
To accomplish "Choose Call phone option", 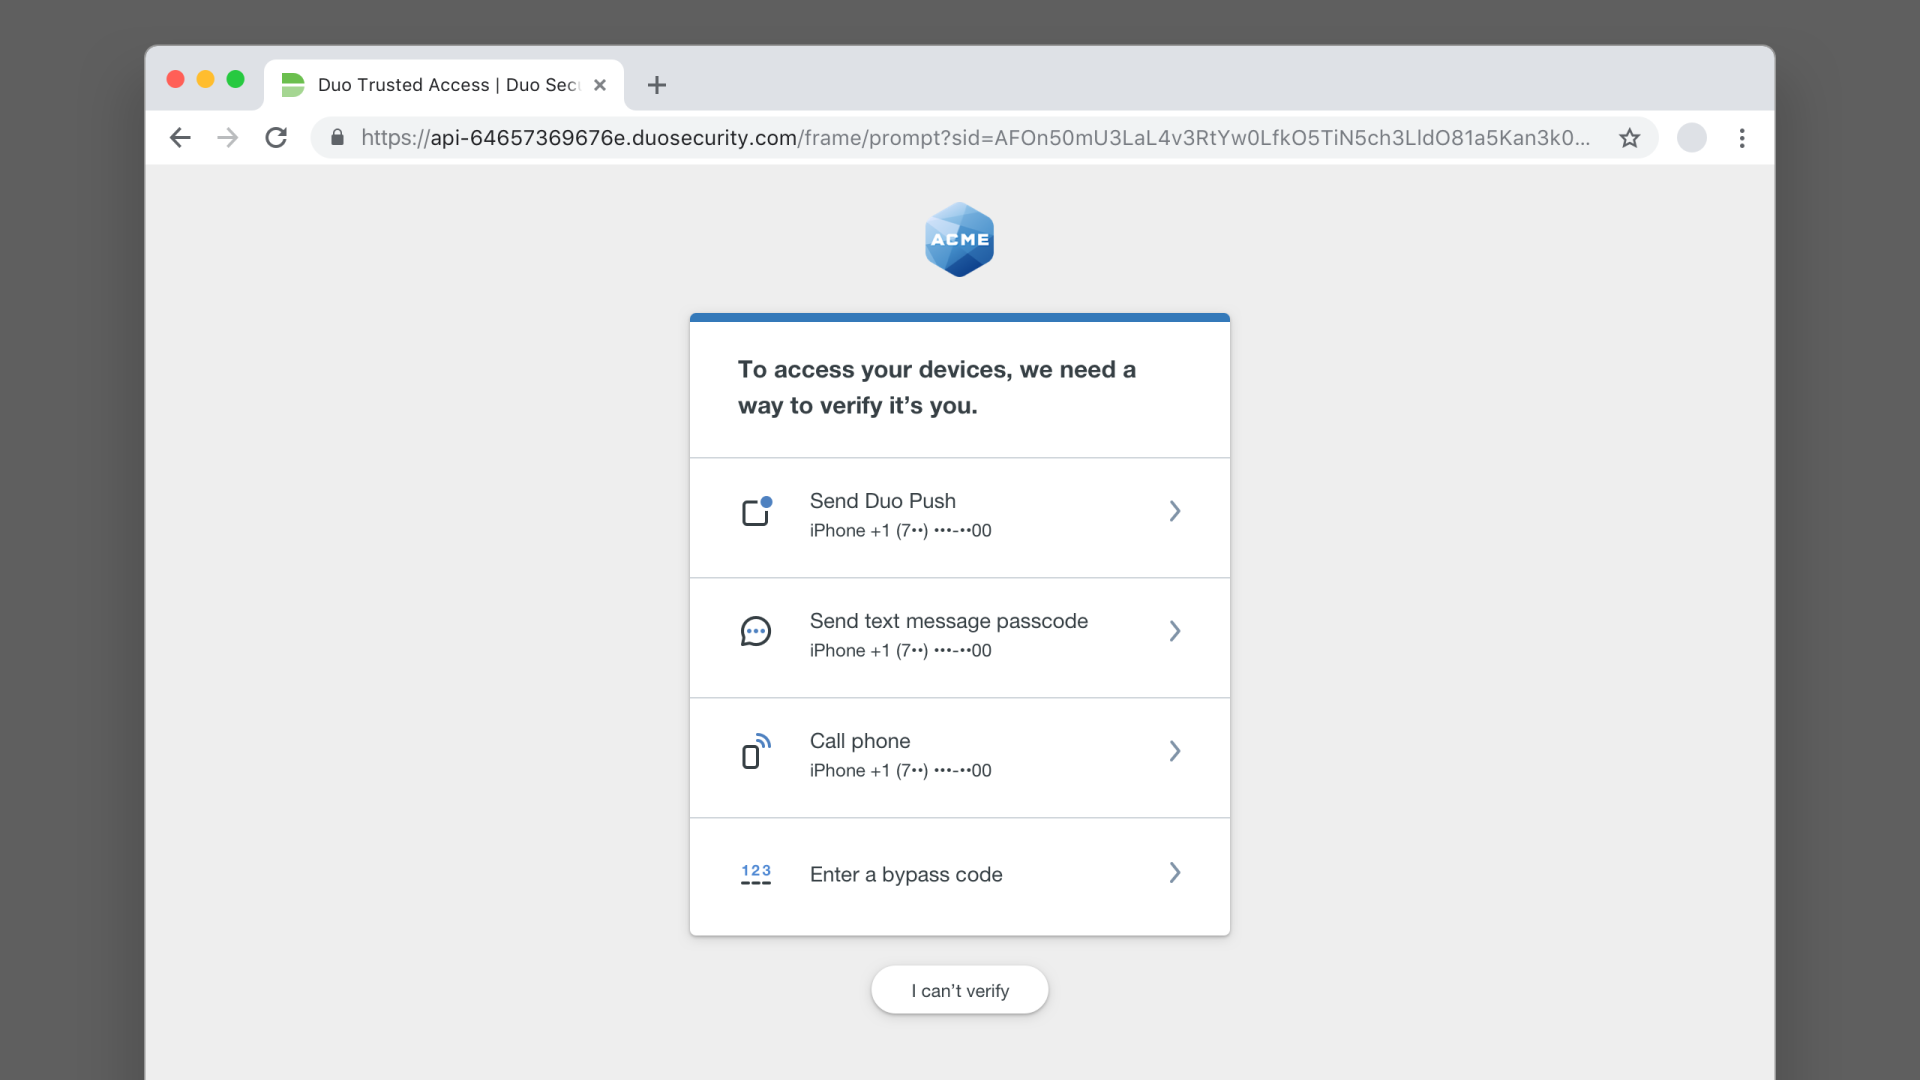I will 960,758.
